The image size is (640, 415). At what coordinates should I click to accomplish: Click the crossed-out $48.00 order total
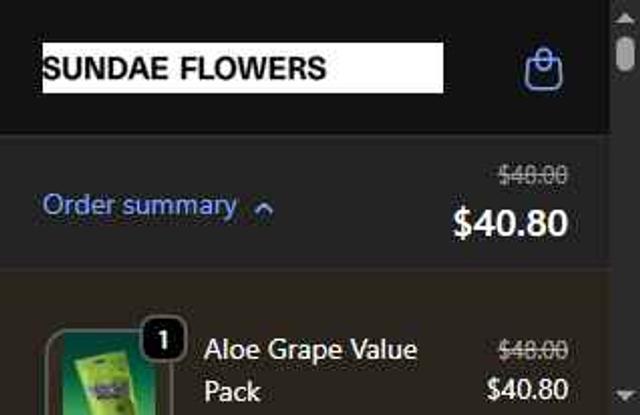tap(533, 175)
